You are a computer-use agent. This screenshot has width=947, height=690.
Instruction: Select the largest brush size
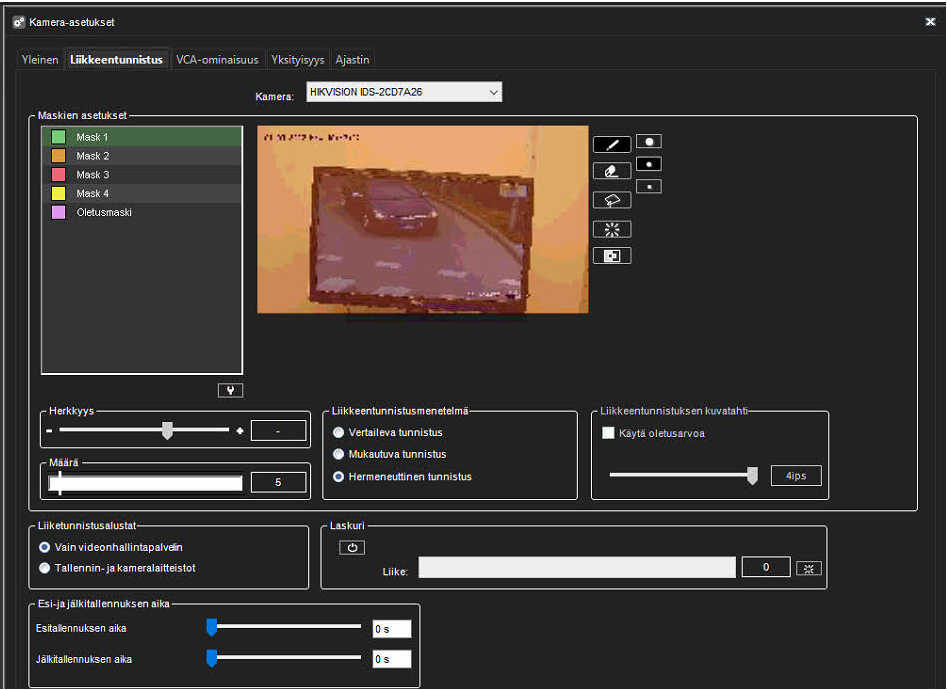[649, 142]
